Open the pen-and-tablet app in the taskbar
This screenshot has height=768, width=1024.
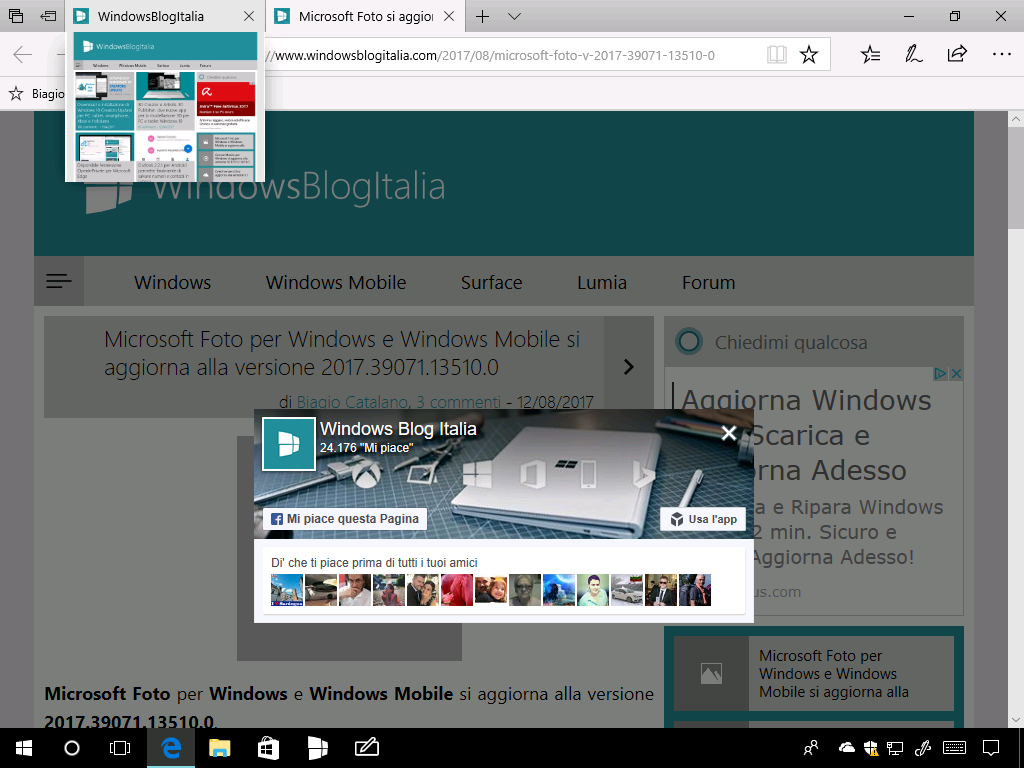366,748
